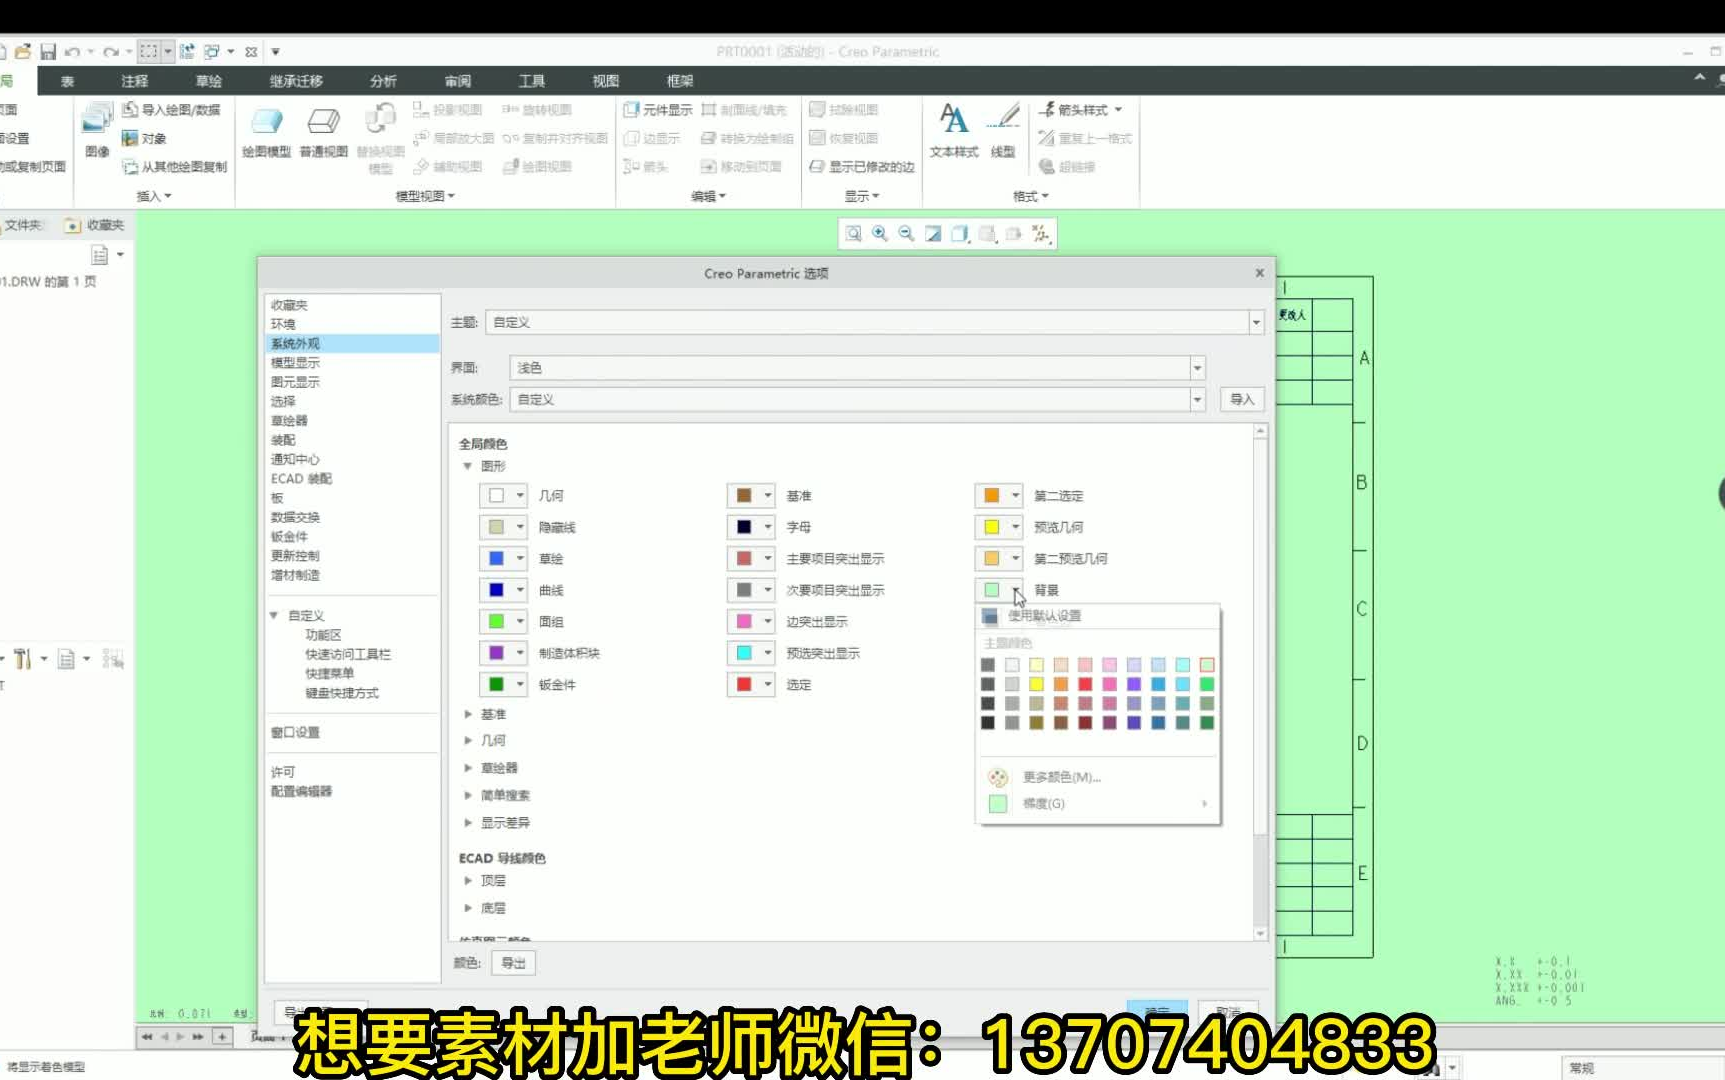
Task: Click the add sheet plus button at bottom
Action: [x=222, y=1037]
